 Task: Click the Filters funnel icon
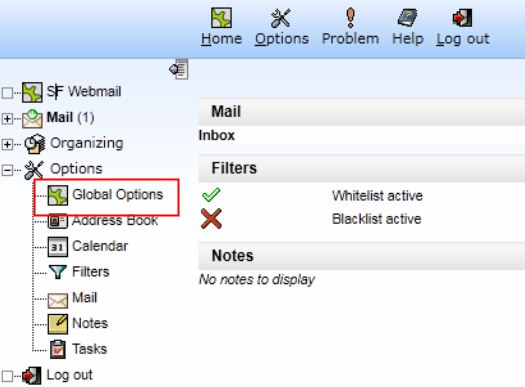tap(58, 272)
